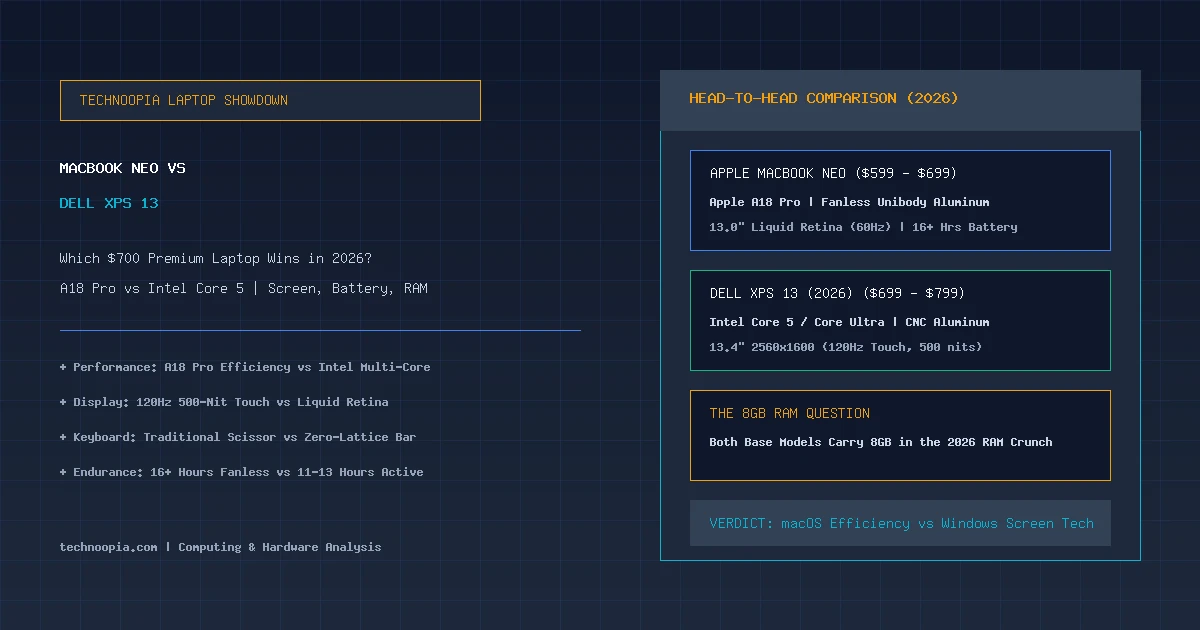Click THE 8GB RAM QUESTION heading
This screenshot has height=630, width=1200.
790,413
